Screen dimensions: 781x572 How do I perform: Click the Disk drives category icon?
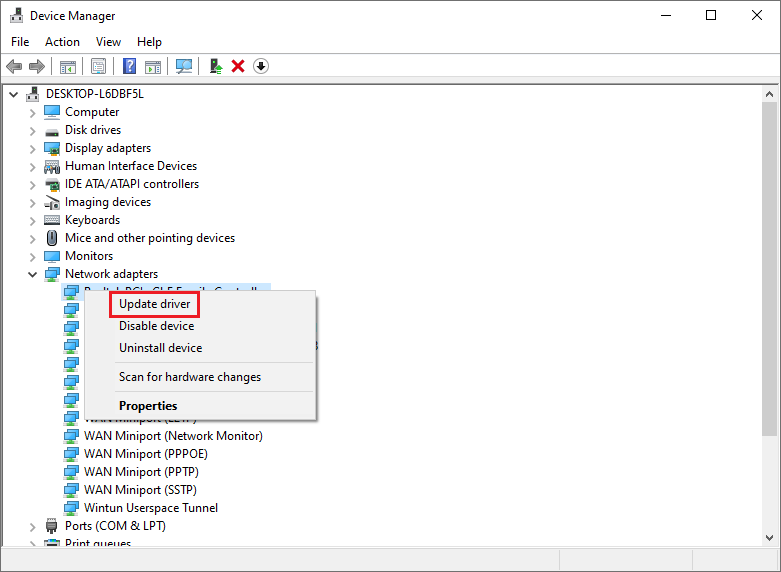[52, 132]
